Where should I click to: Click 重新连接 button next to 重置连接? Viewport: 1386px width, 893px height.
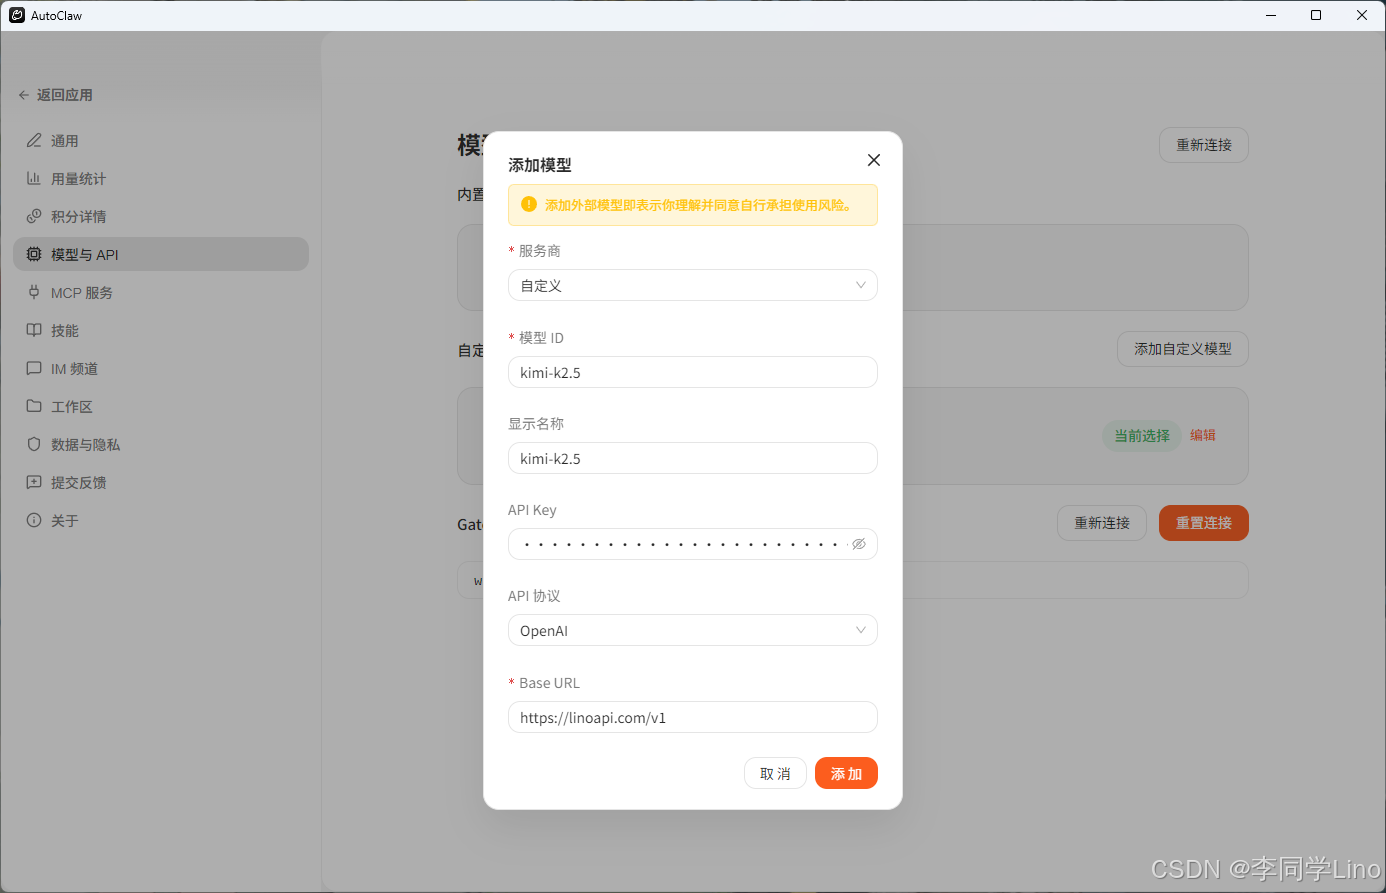(1102, 523)
